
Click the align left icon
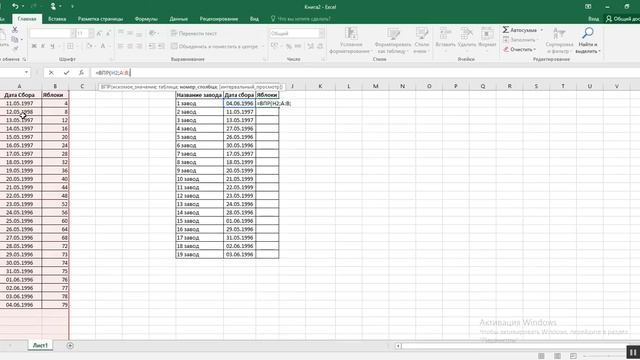tap(121, 47)
